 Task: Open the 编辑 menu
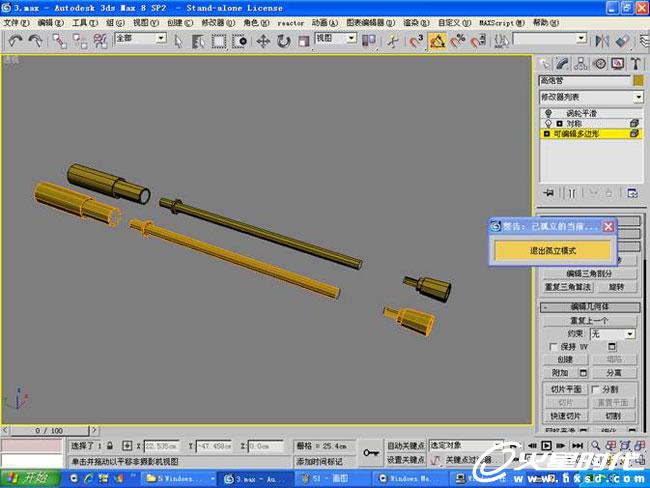tap(51, 23)
